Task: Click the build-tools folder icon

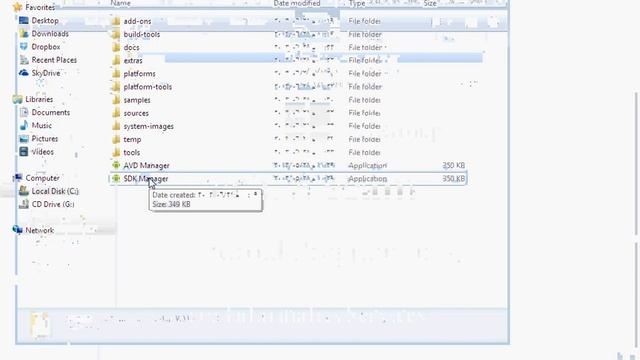Action: 116,34
